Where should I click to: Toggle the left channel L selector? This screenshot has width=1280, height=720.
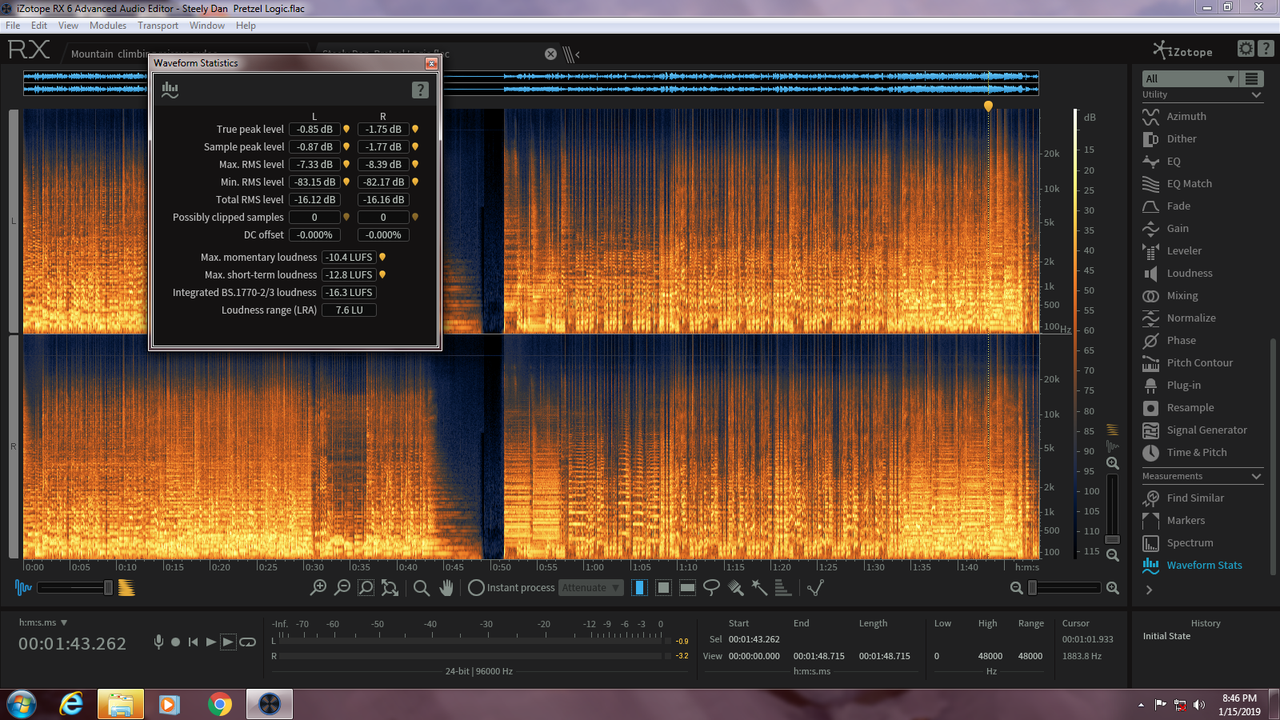pos(14,220)
